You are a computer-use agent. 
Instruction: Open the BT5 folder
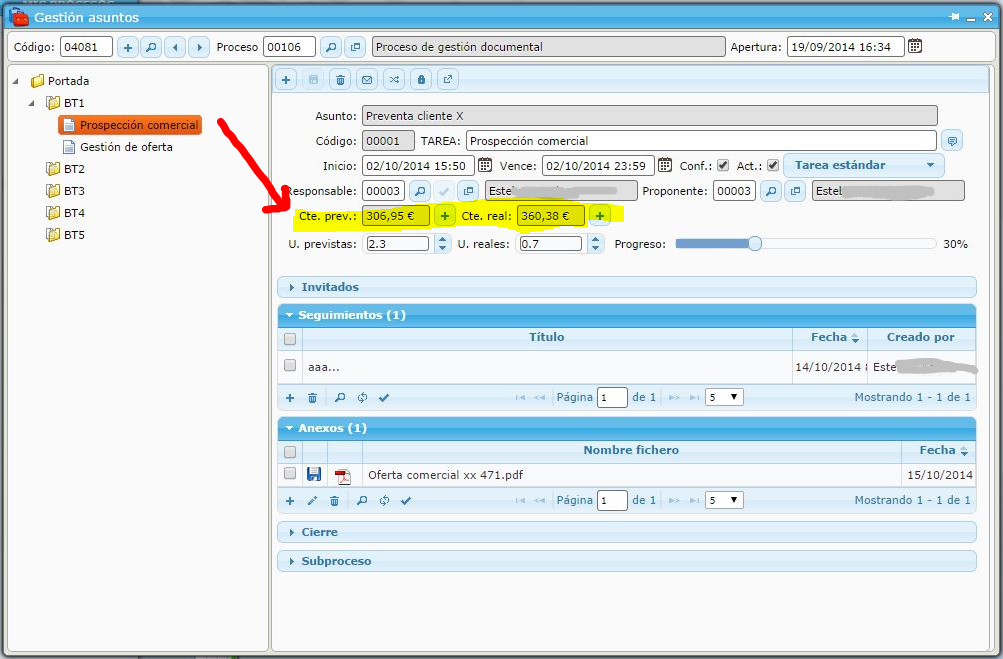(x=65, y=235)
